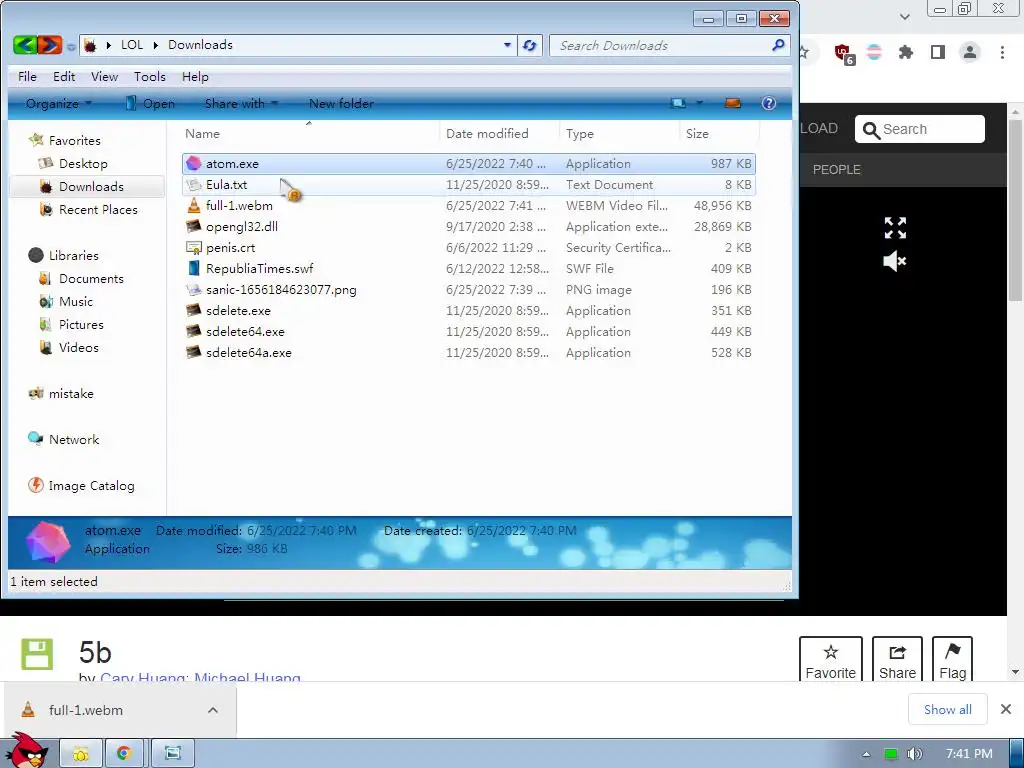Image resolution: width=1024 pixels, height=768 pixels.
Task: Open the File menu
Action: coord(27,76)
